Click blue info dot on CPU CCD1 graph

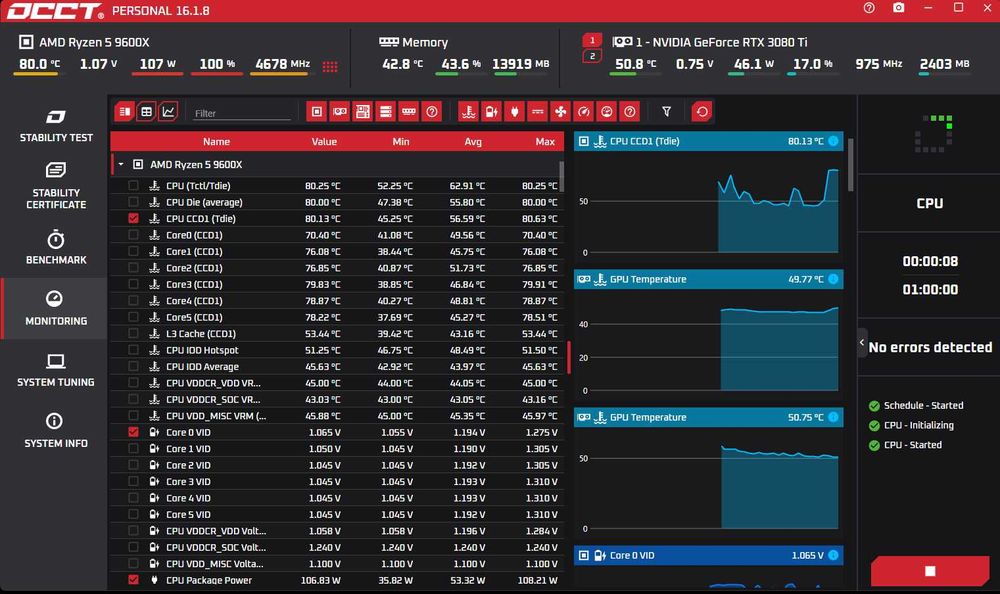coord(833,141)
